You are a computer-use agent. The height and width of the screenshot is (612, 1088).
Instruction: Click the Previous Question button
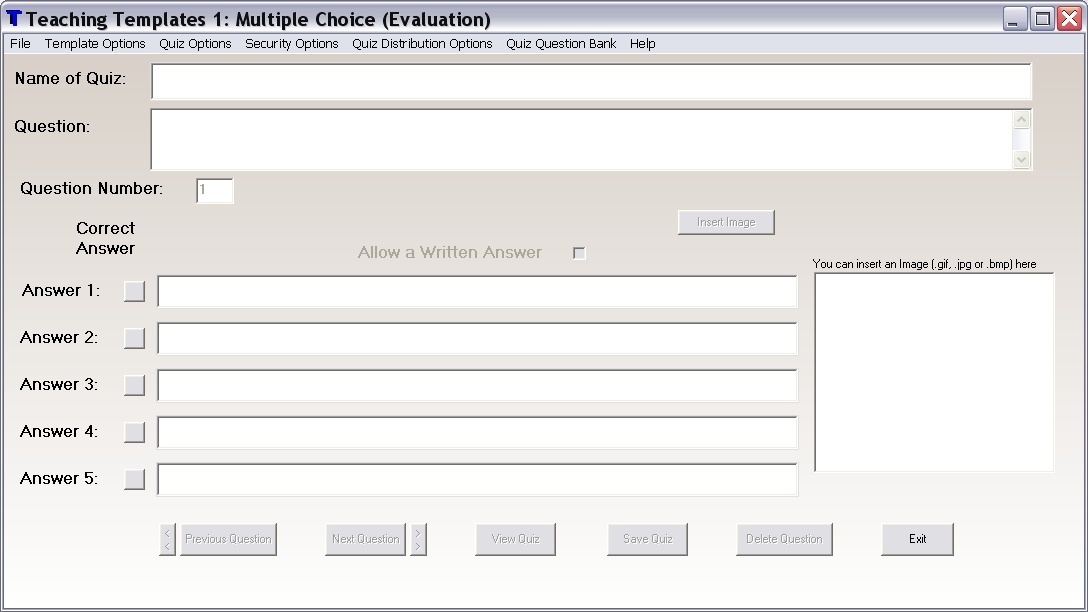pyautogui.click(x=228, y=539)
